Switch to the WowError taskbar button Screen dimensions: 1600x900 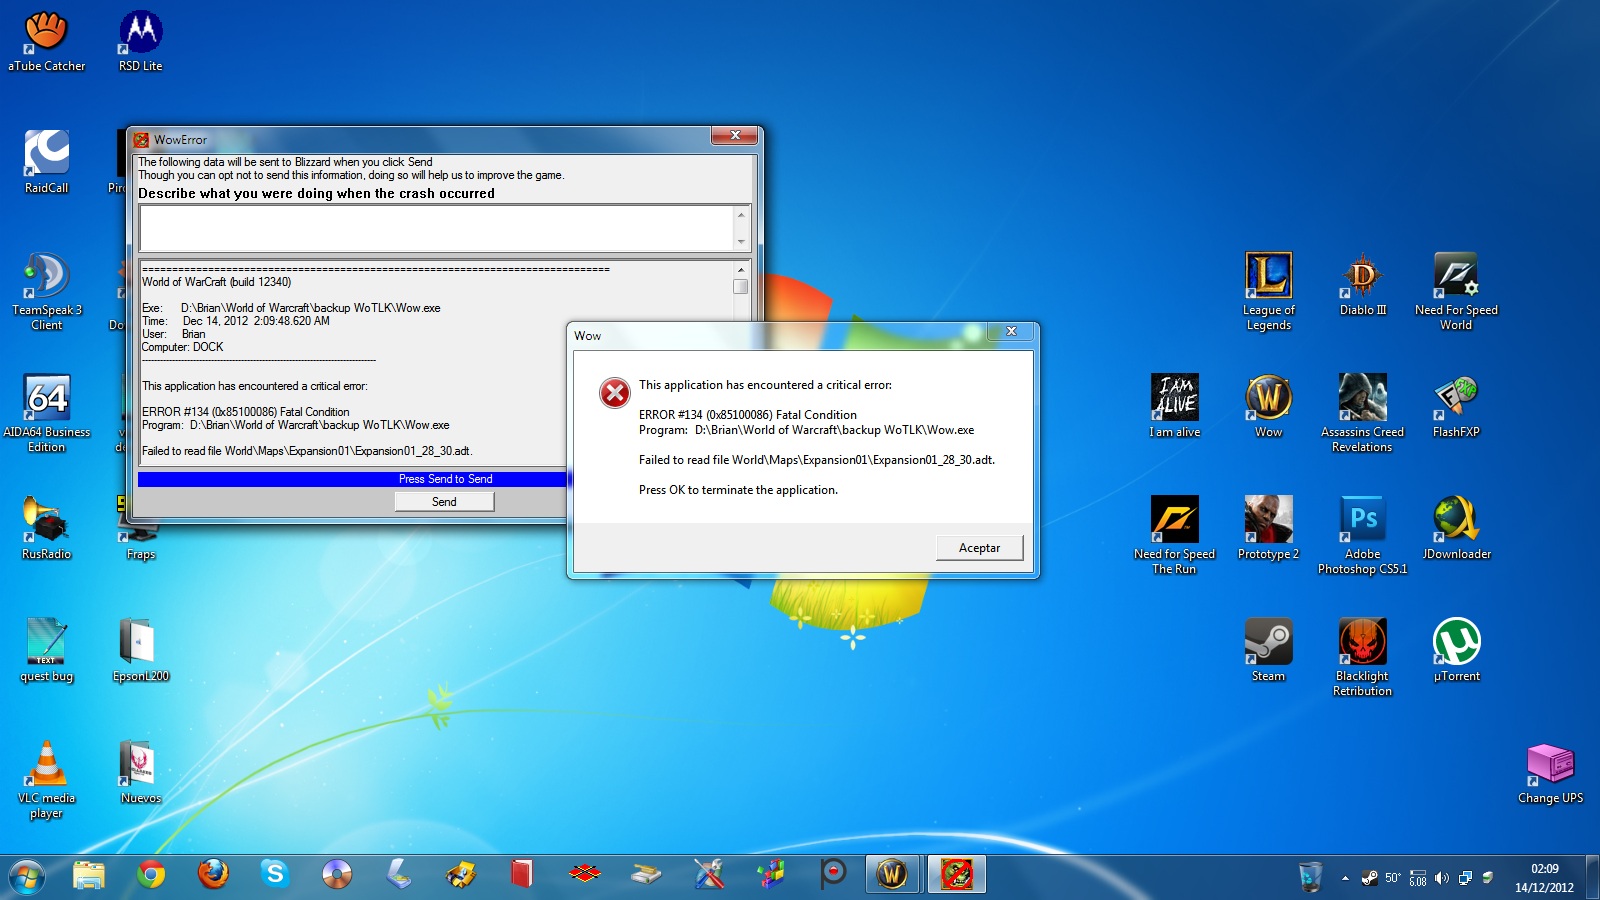point(956,875)
